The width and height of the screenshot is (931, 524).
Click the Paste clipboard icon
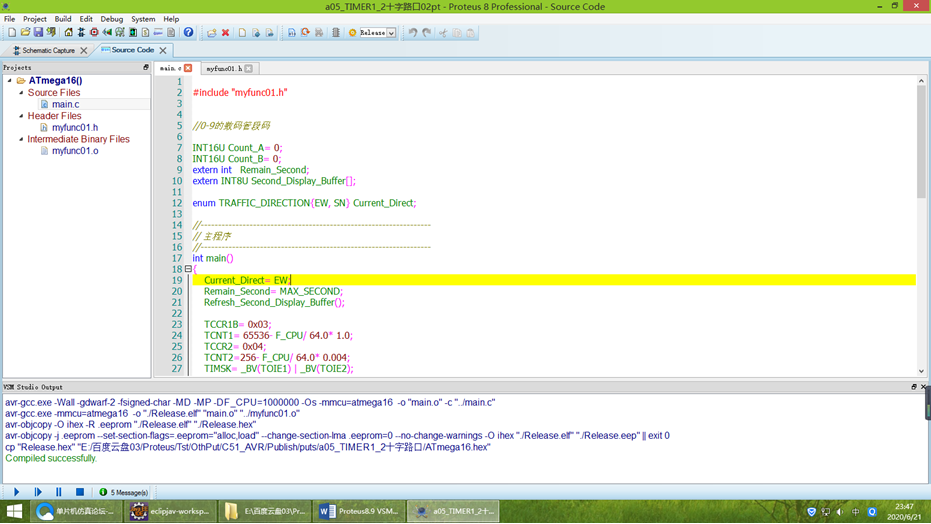pyautogui.click(x=470, y=33)
